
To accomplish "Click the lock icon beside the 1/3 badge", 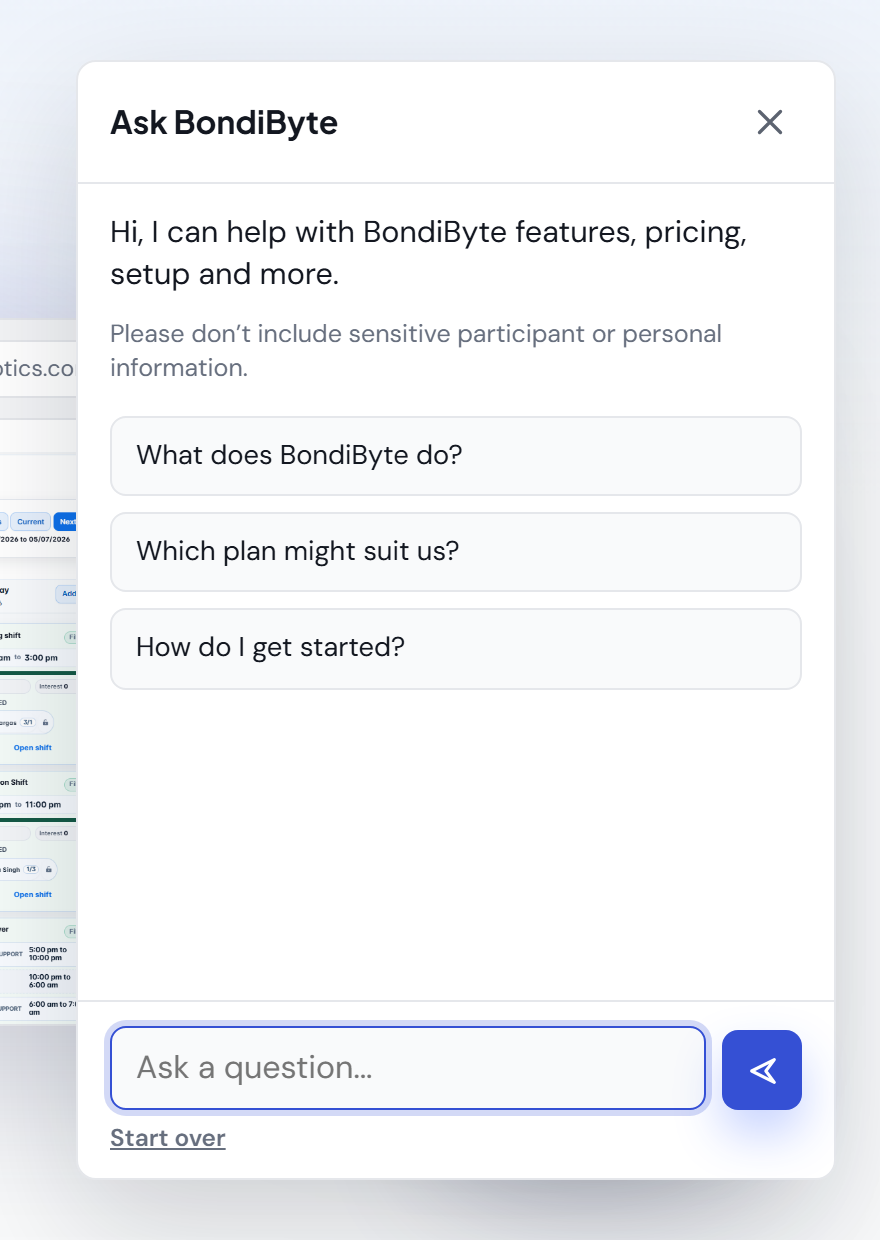I will (49, 869).
